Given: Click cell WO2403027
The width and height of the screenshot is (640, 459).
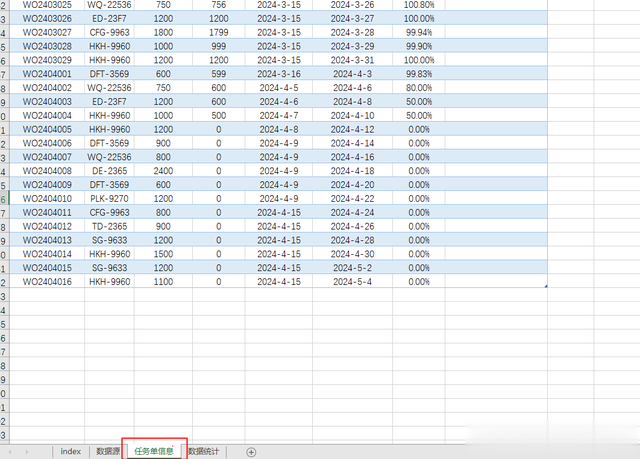Looking at the screenshot, I should tap(47, 32).
